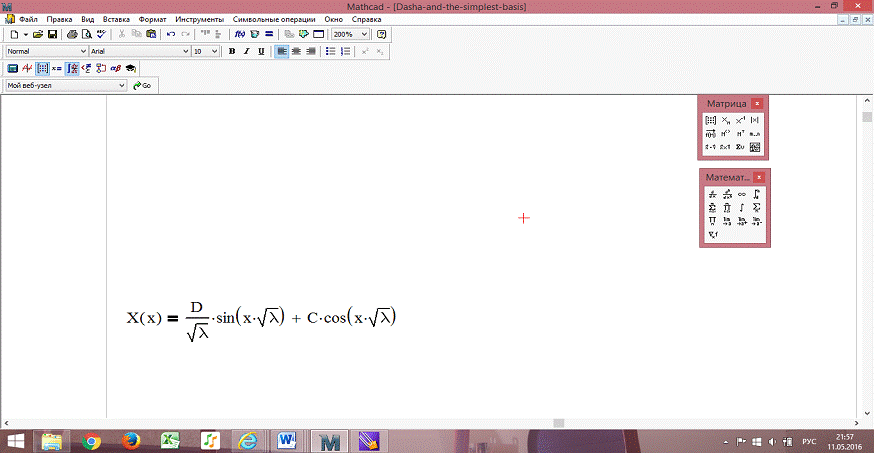
Task: Open the Help question mark icon
Action: [x=381, y=34]
